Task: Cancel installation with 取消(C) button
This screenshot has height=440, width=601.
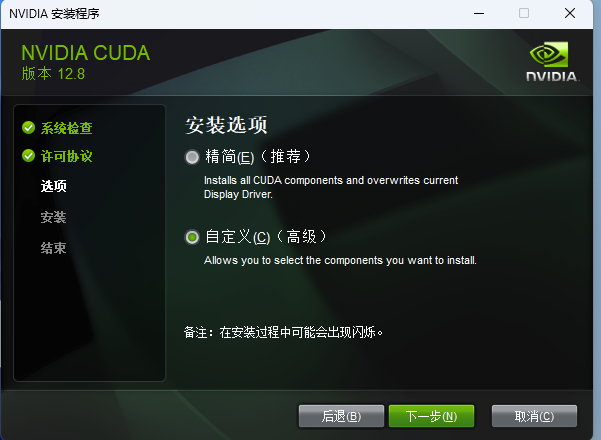Action: coord(534,416)
